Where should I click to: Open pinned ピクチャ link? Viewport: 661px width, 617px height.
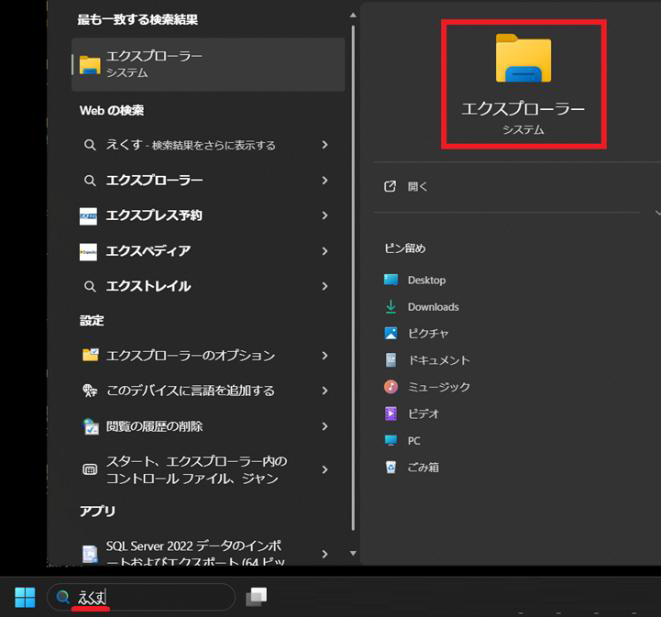pos(428,333)
